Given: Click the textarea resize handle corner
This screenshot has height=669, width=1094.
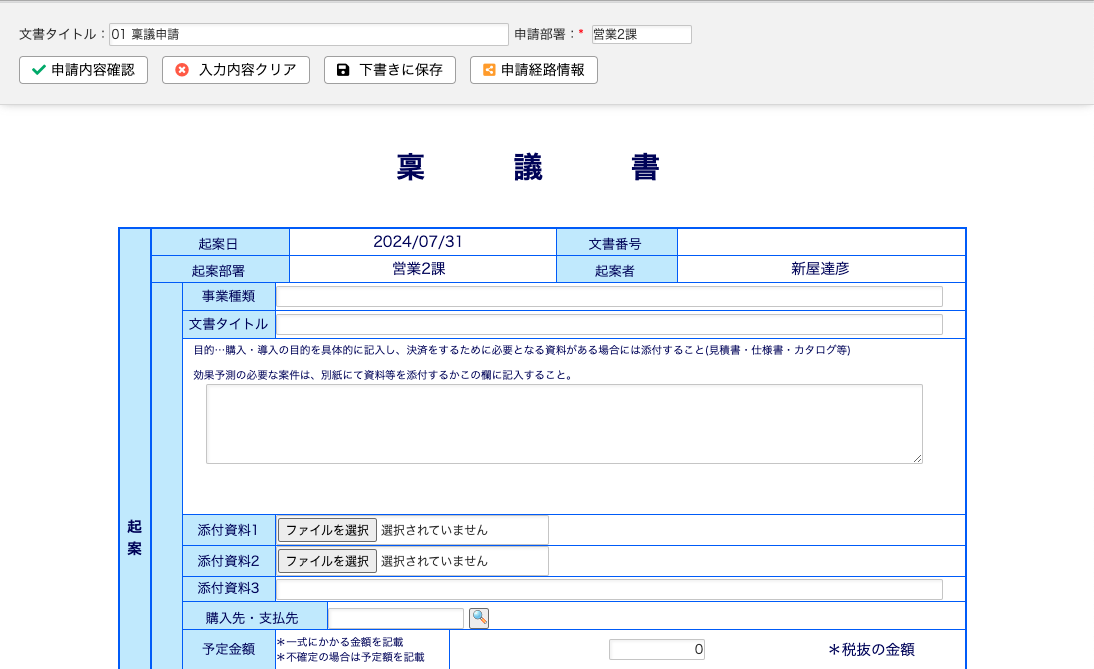Looking at the screenshot, I should 918,459.
